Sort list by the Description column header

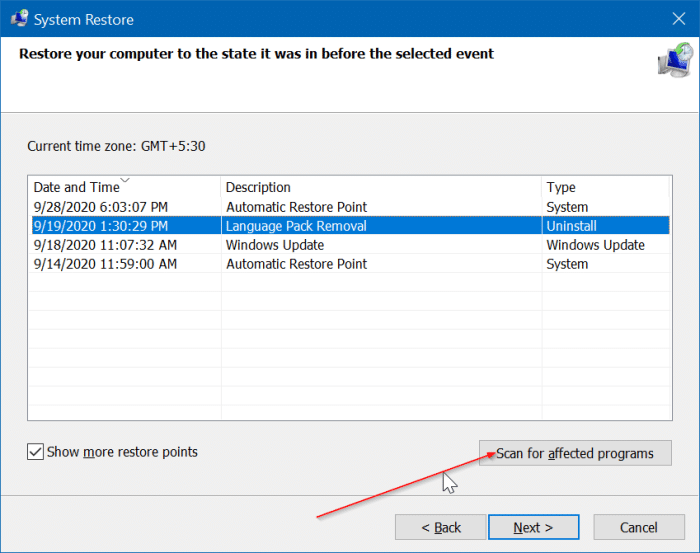coord(381,187)
